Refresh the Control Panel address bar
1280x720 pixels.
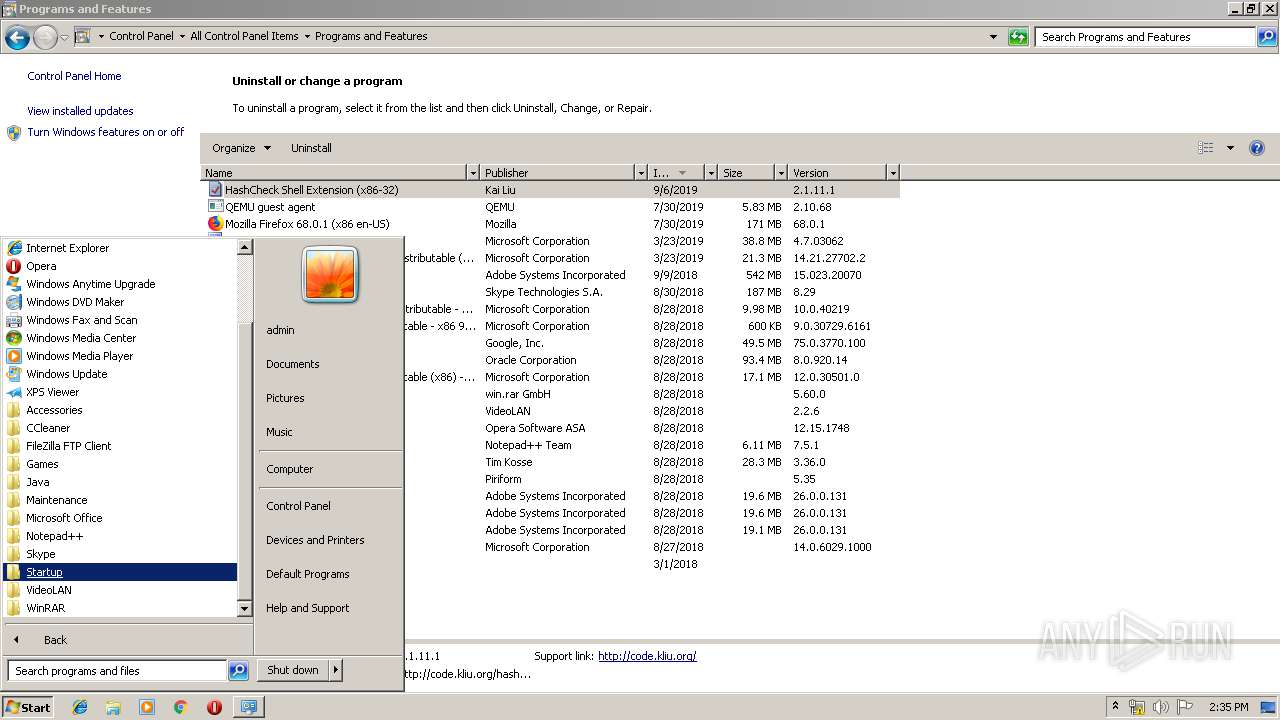(1018, 37)
